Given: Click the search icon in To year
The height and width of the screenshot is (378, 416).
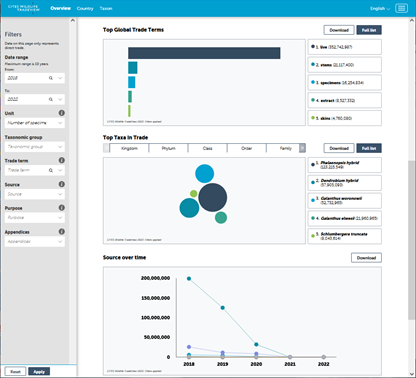Looking at the screenshot, I should click(51, 99).
